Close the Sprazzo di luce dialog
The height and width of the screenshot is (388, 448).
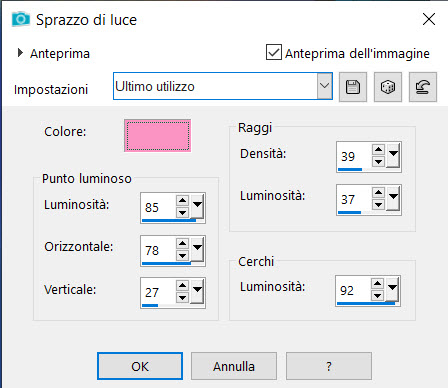tap(429, 19)
